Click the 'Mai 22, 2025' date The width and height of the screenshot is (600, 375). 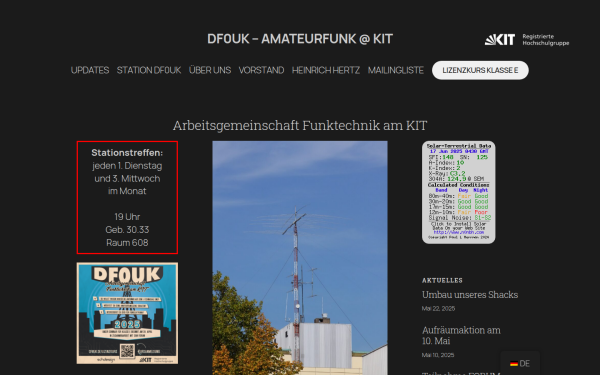coord(439,308)
